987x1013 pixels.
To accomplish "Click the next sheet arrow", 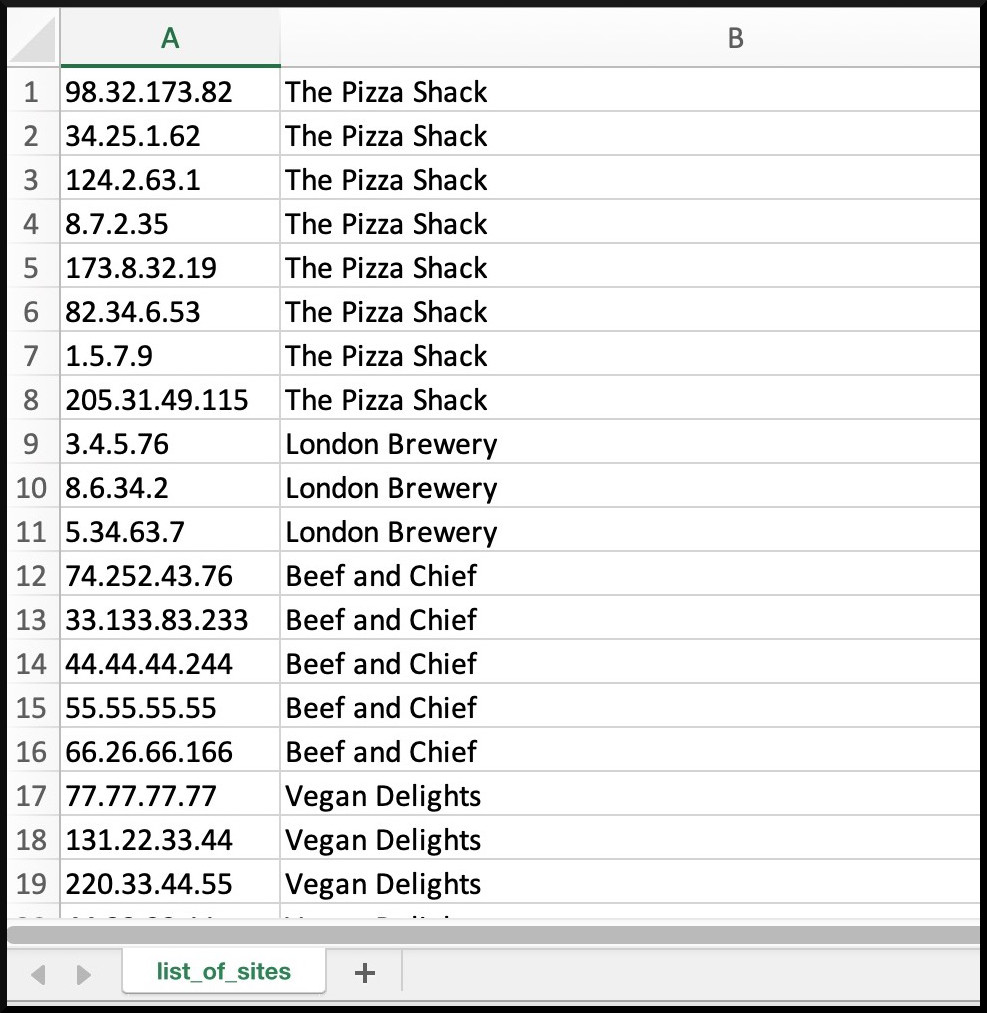I will [x=83, y=974].
